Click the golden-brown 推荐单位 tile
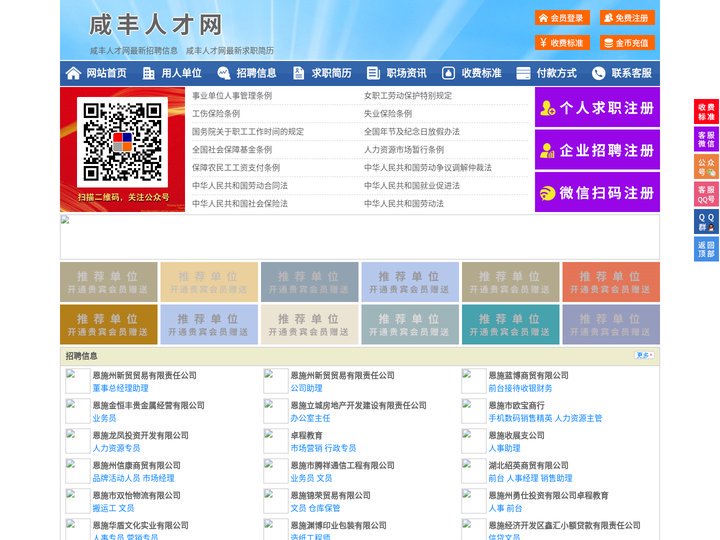Screen dimensions: 720x540 click(109, 324)
